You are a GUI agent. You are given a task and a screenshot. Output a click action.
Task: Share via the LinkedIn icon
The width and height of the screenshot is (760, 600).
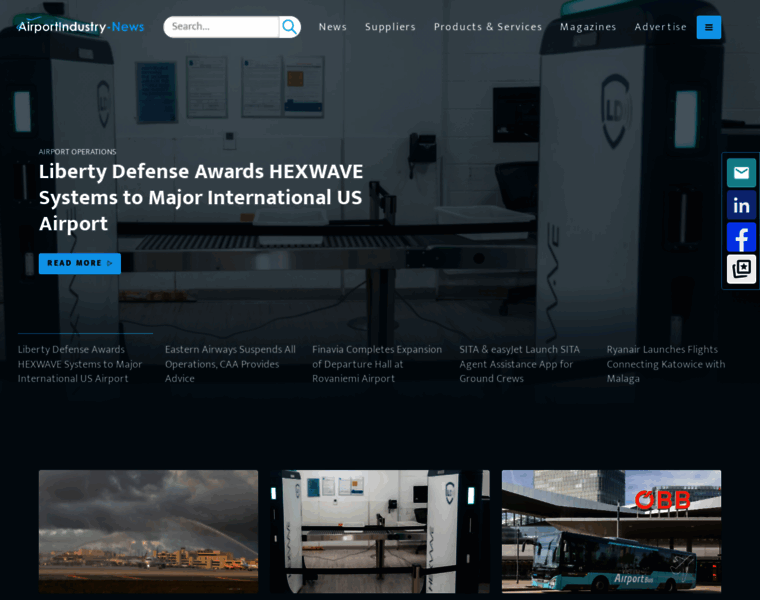tap(741, 205)
